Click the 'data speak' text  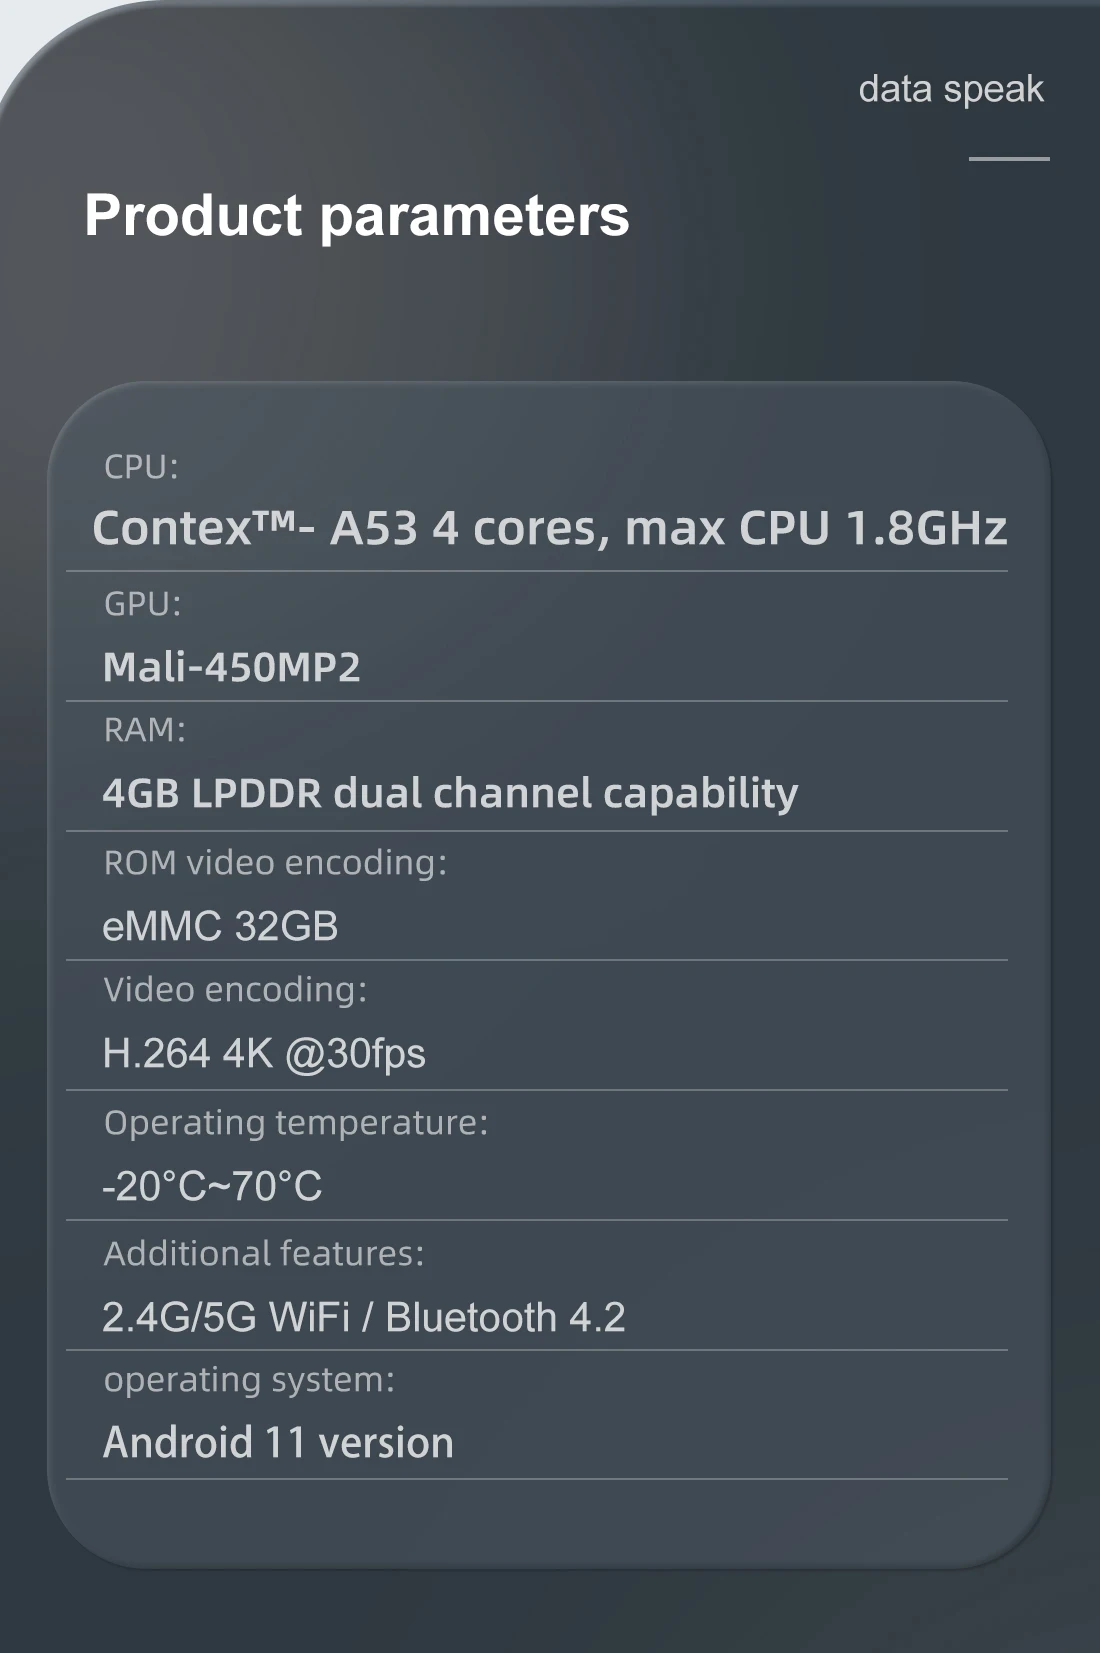point(950,90)
